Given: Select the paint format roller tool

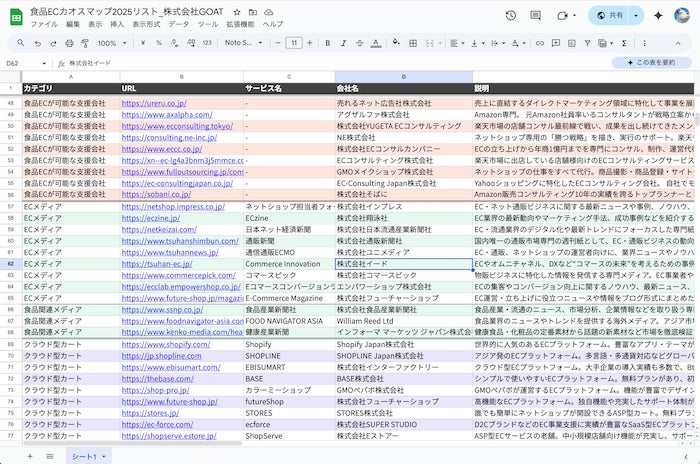Looking at the screenshot, I should point(85,43).
